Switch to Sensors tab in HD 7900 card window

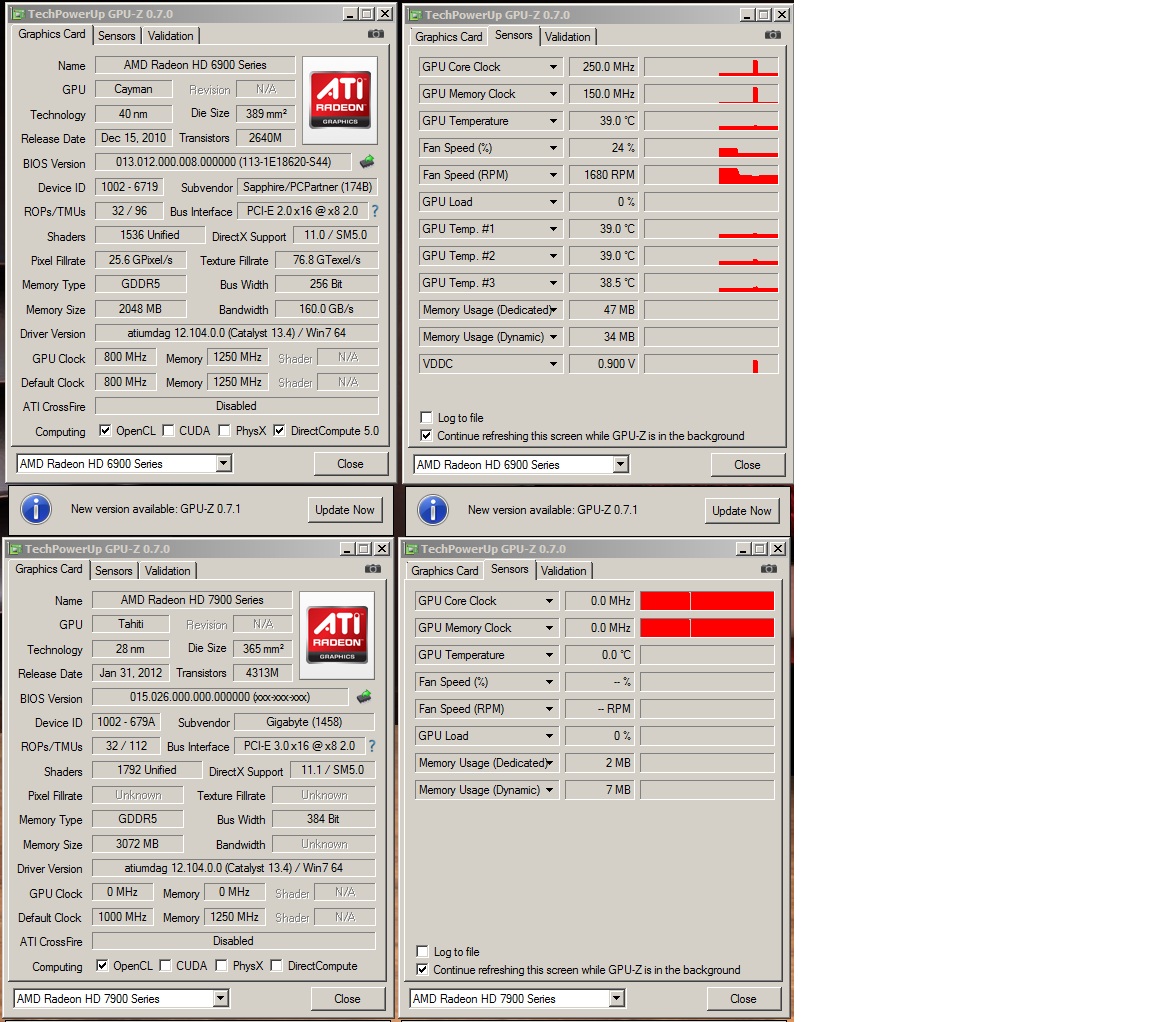click(x=113, y=570)
